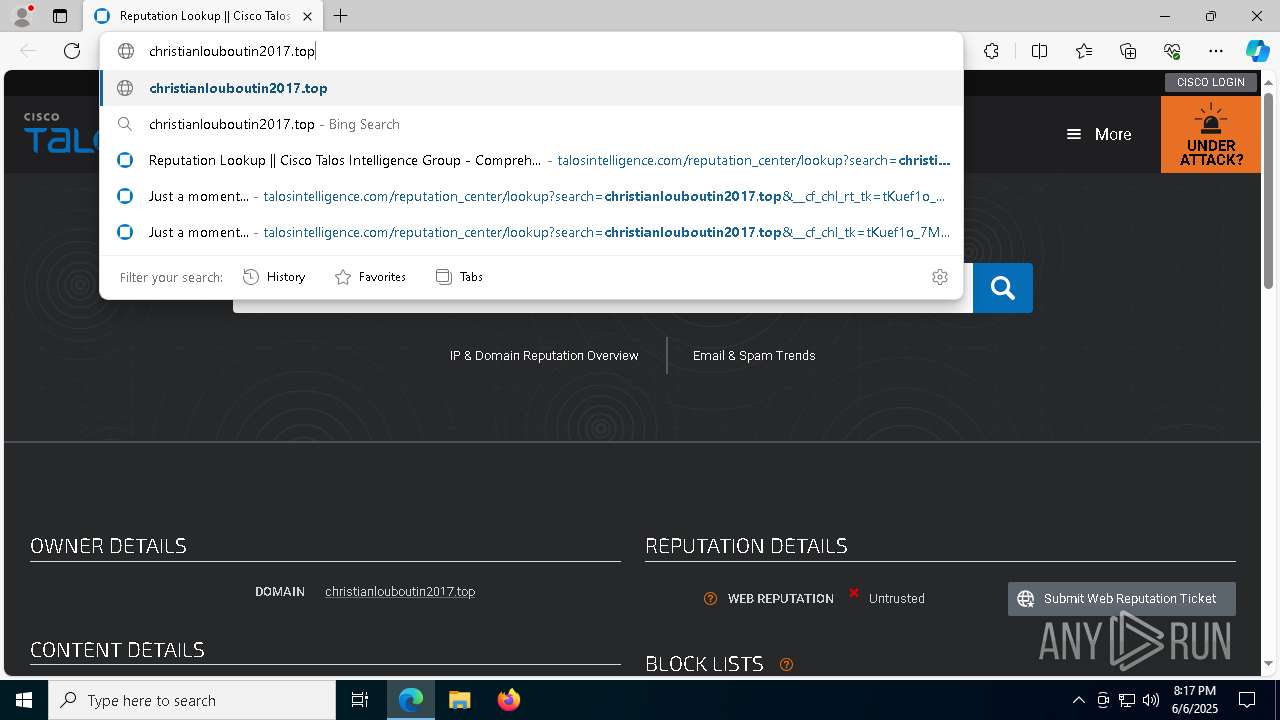1280x720 pixels.
Task: Open Settings and more ellipsis menu
Action: click(1216, 51)
